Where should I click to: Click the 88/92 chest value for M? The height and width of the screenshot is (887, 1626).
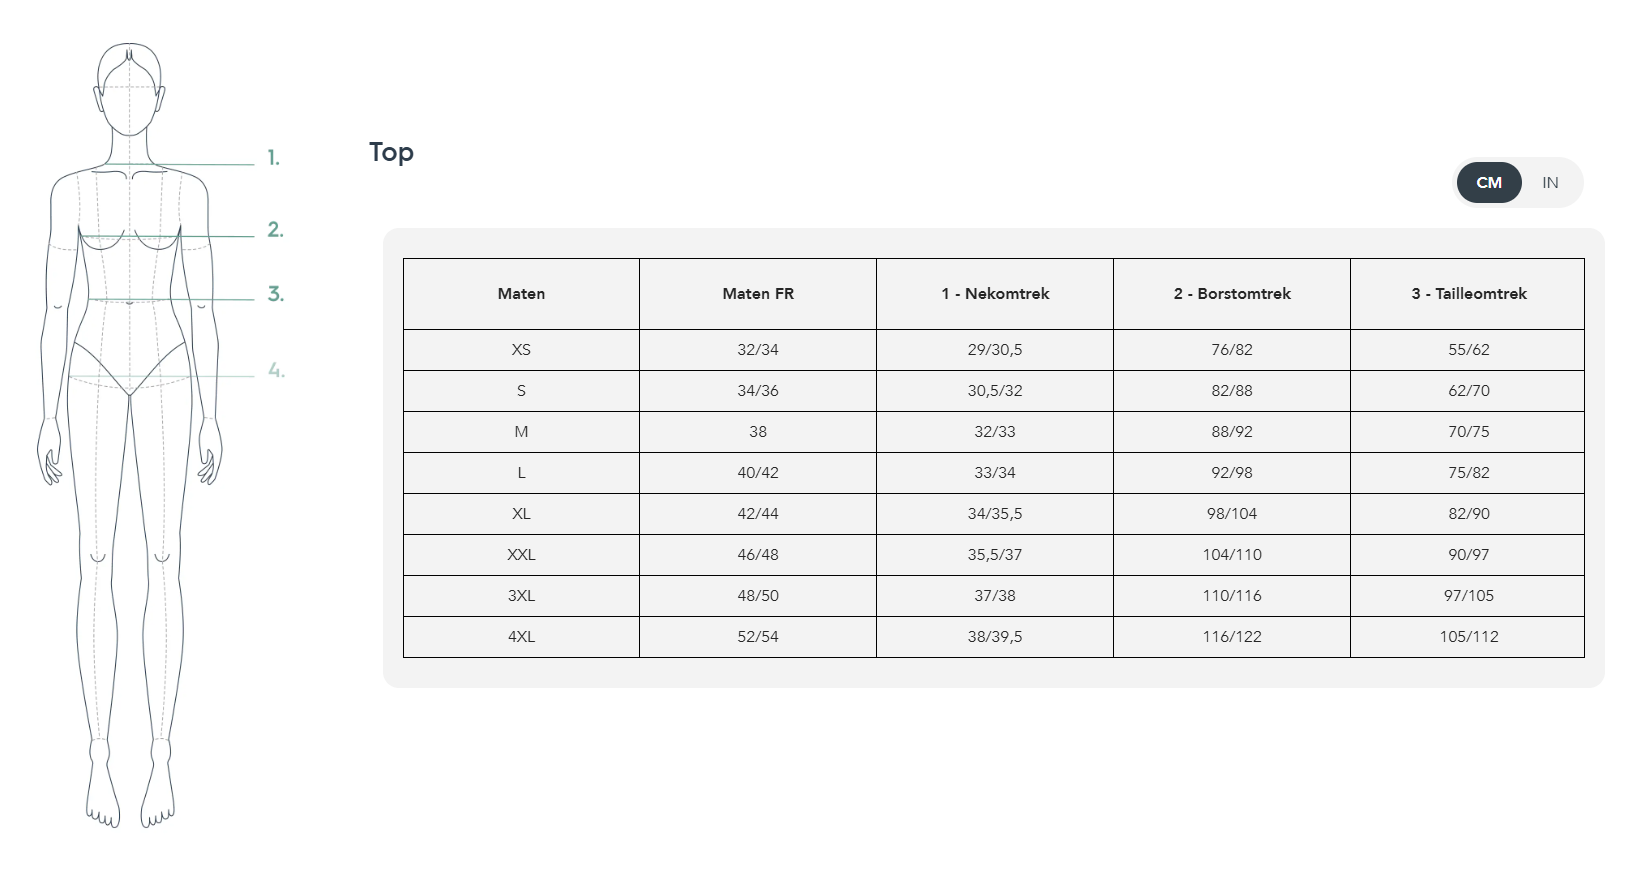pyautogui.click(x=1232, y=432)
